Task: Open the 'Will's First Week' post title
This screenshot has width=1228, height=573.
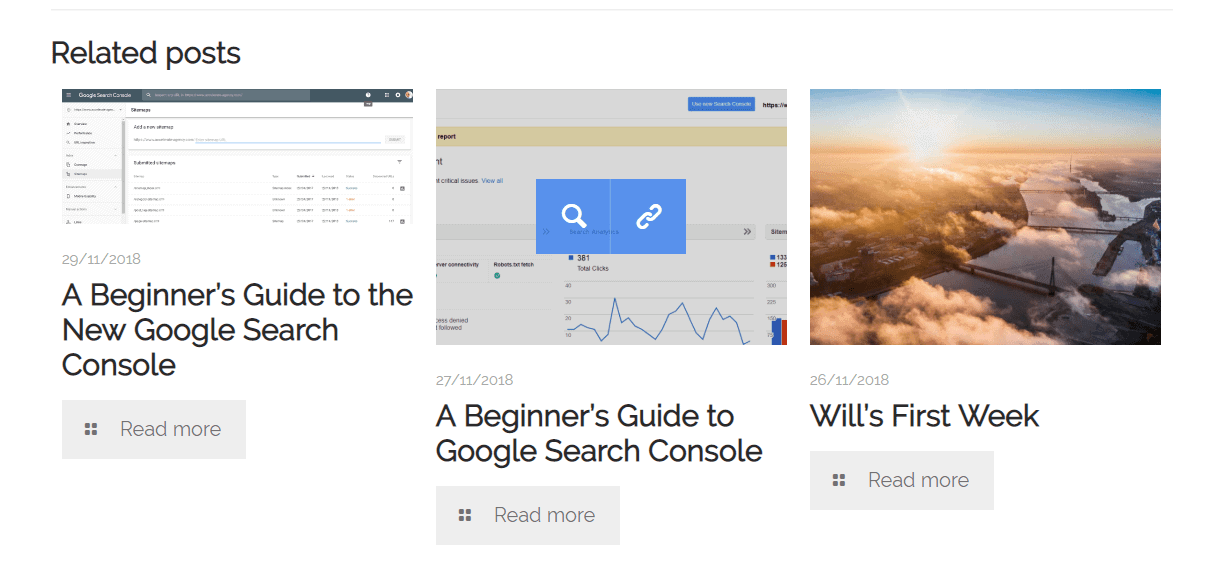Action: [x=924, y=416]
